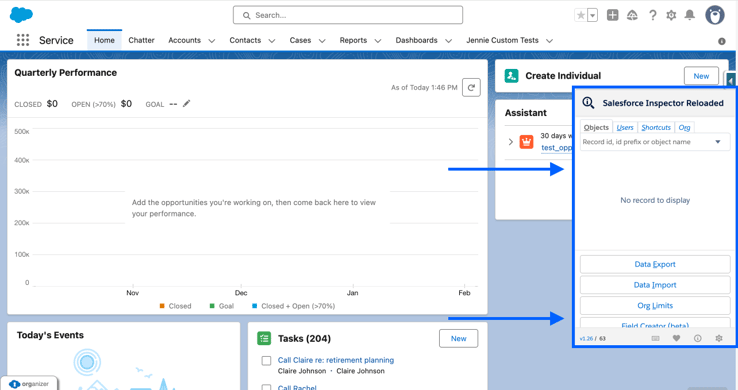Image resolution: width=738 pixels, height=390 pixels.
Task: Open the Help question mark icon
Action: coord(652,15)
